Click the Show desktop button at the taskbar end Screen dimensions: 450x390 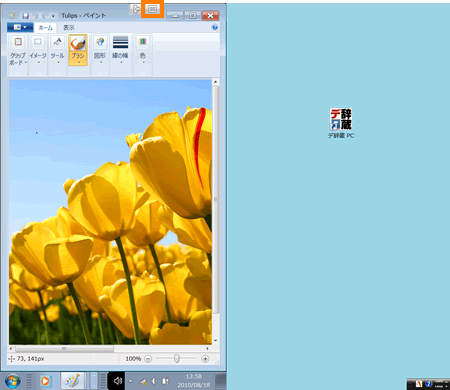click(221, 381)
